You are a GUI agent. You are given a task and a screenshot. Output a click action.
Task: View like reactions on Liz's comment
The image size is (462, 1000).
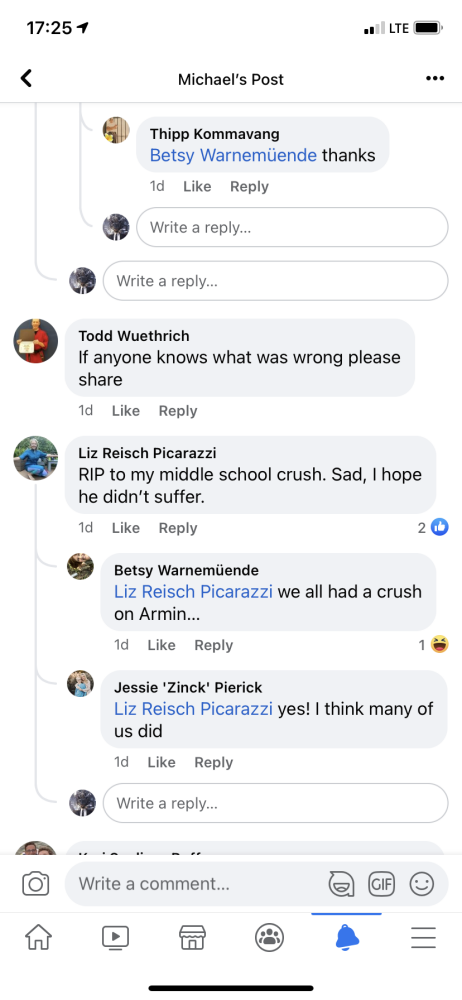point(433,527)
